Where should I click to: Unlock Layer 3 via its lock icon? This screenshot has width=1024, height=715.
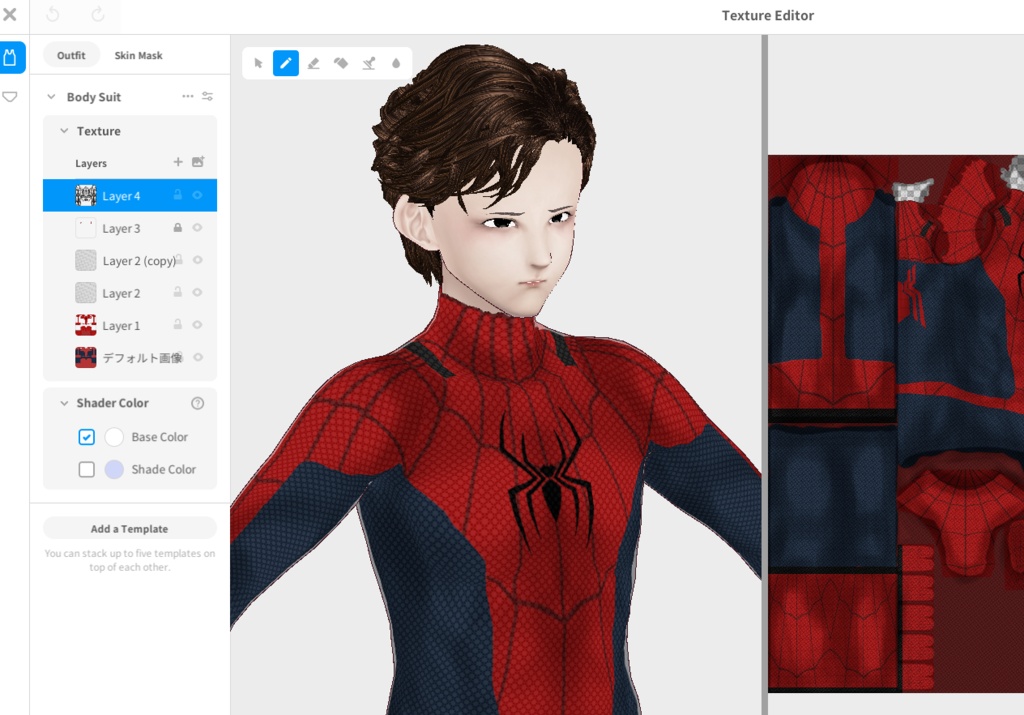178,228
